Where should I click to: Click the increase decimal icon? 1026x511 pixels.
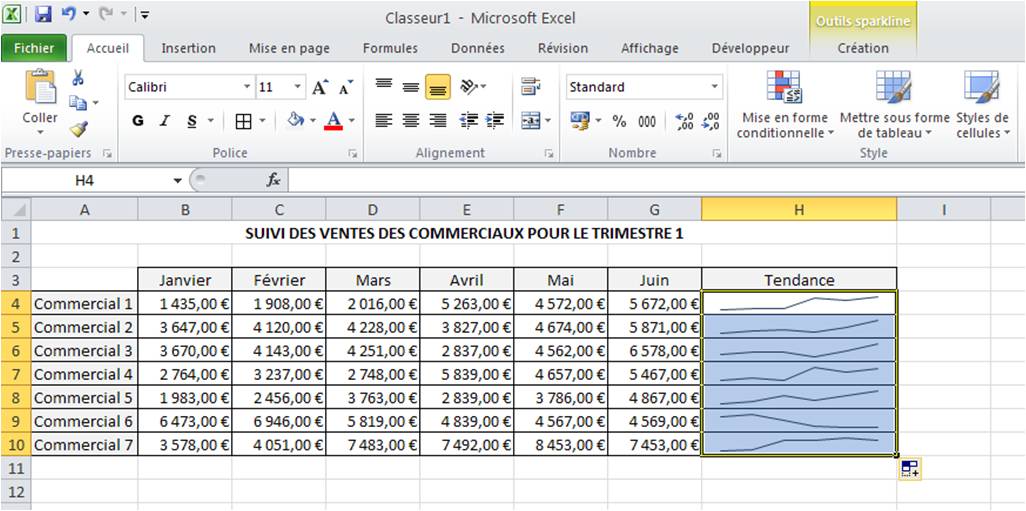pos(684,122)
